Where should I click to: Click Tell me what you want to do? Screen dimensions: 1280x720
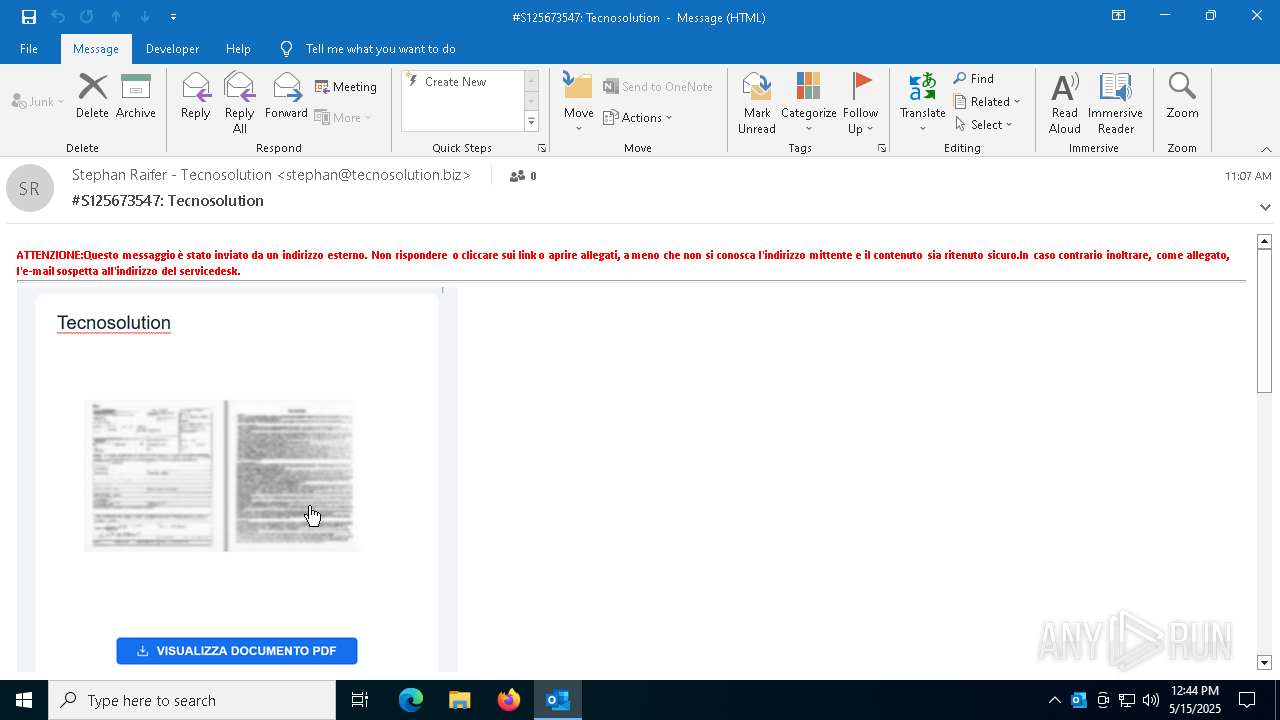tap(380, 48)
